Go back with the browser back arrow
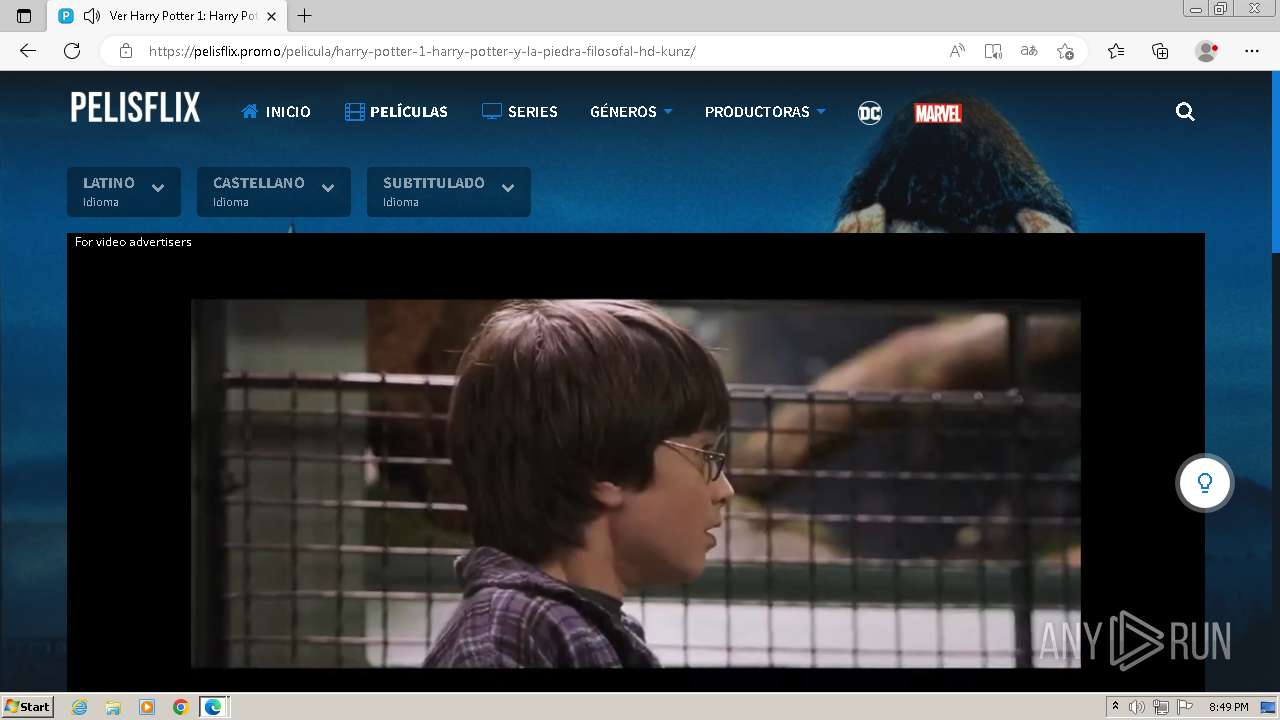The height and width of the screenshot is (720, 1280). tap(28, 51)
